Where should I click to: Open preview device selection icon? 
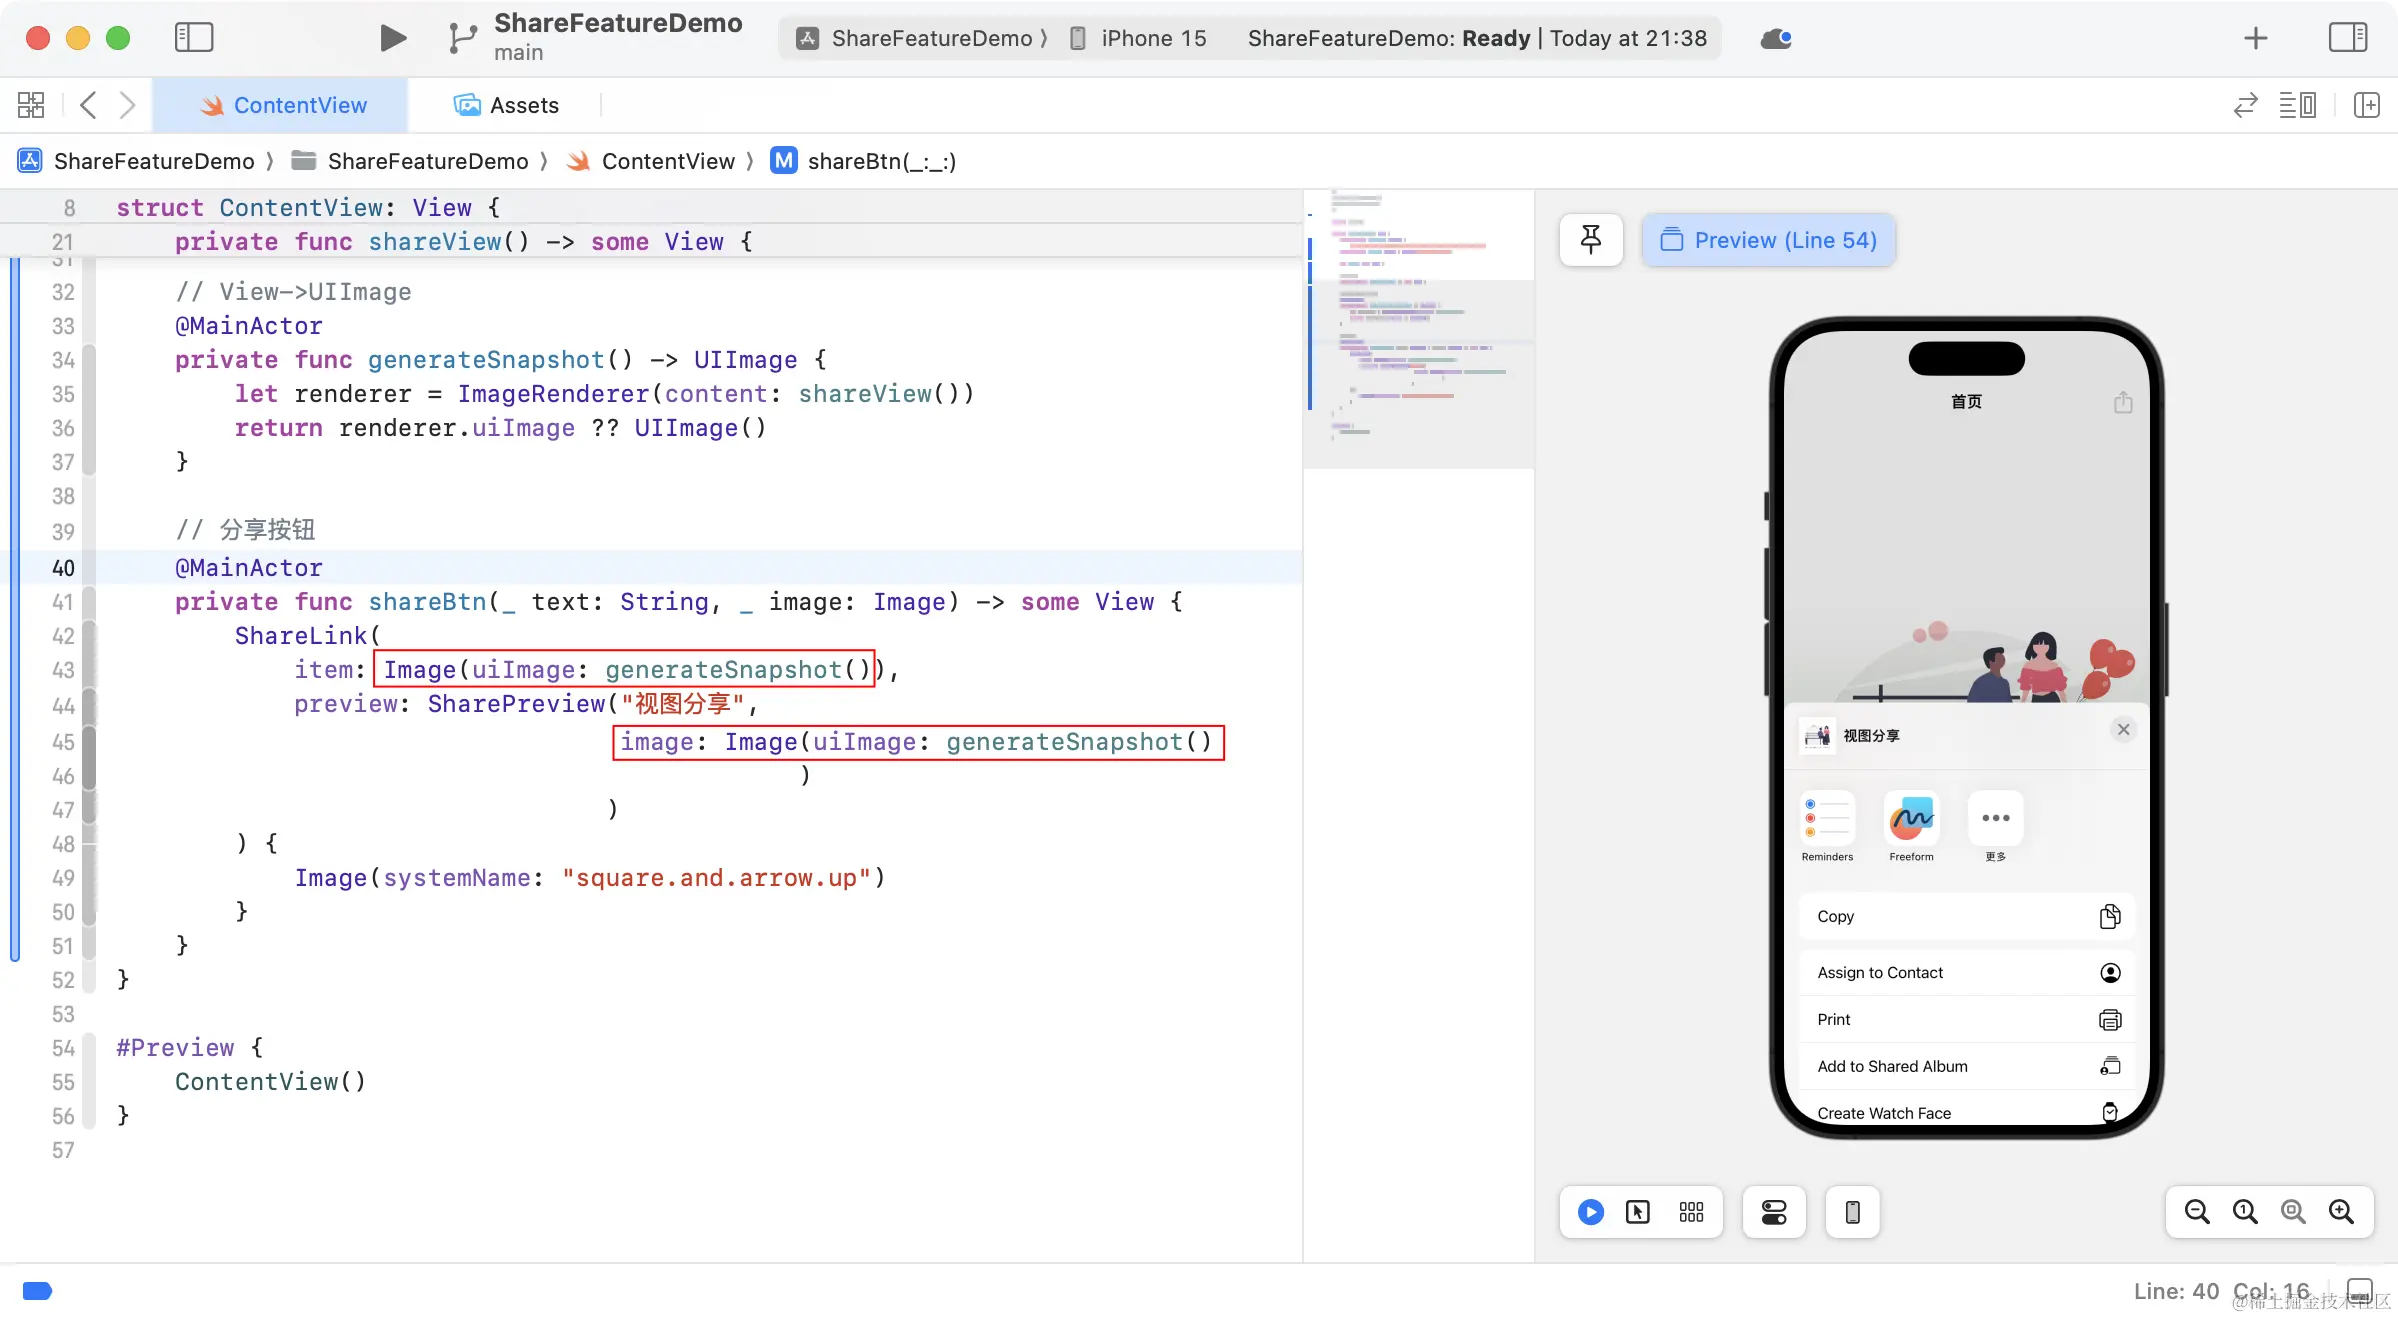pyautogui.click(x=1852, y=1212)
